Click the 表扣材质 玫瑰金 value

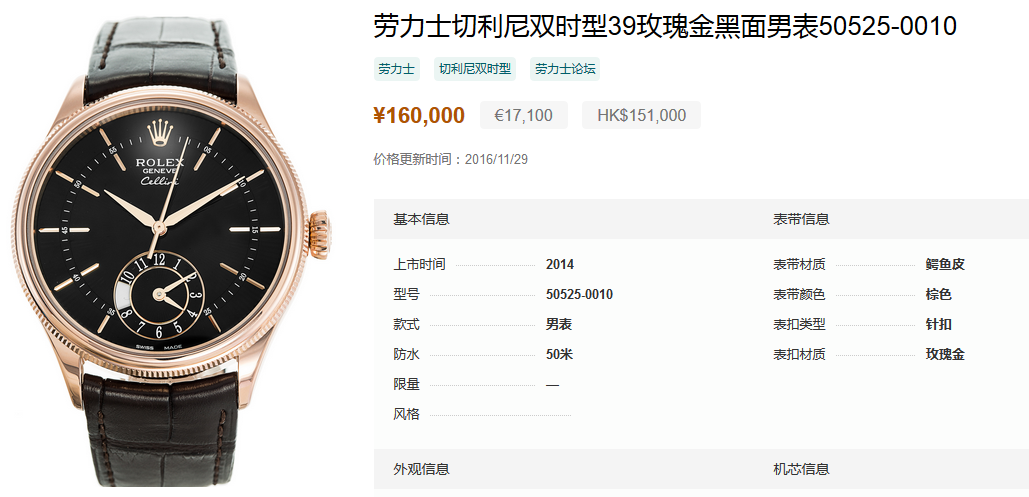pos(945,355)
